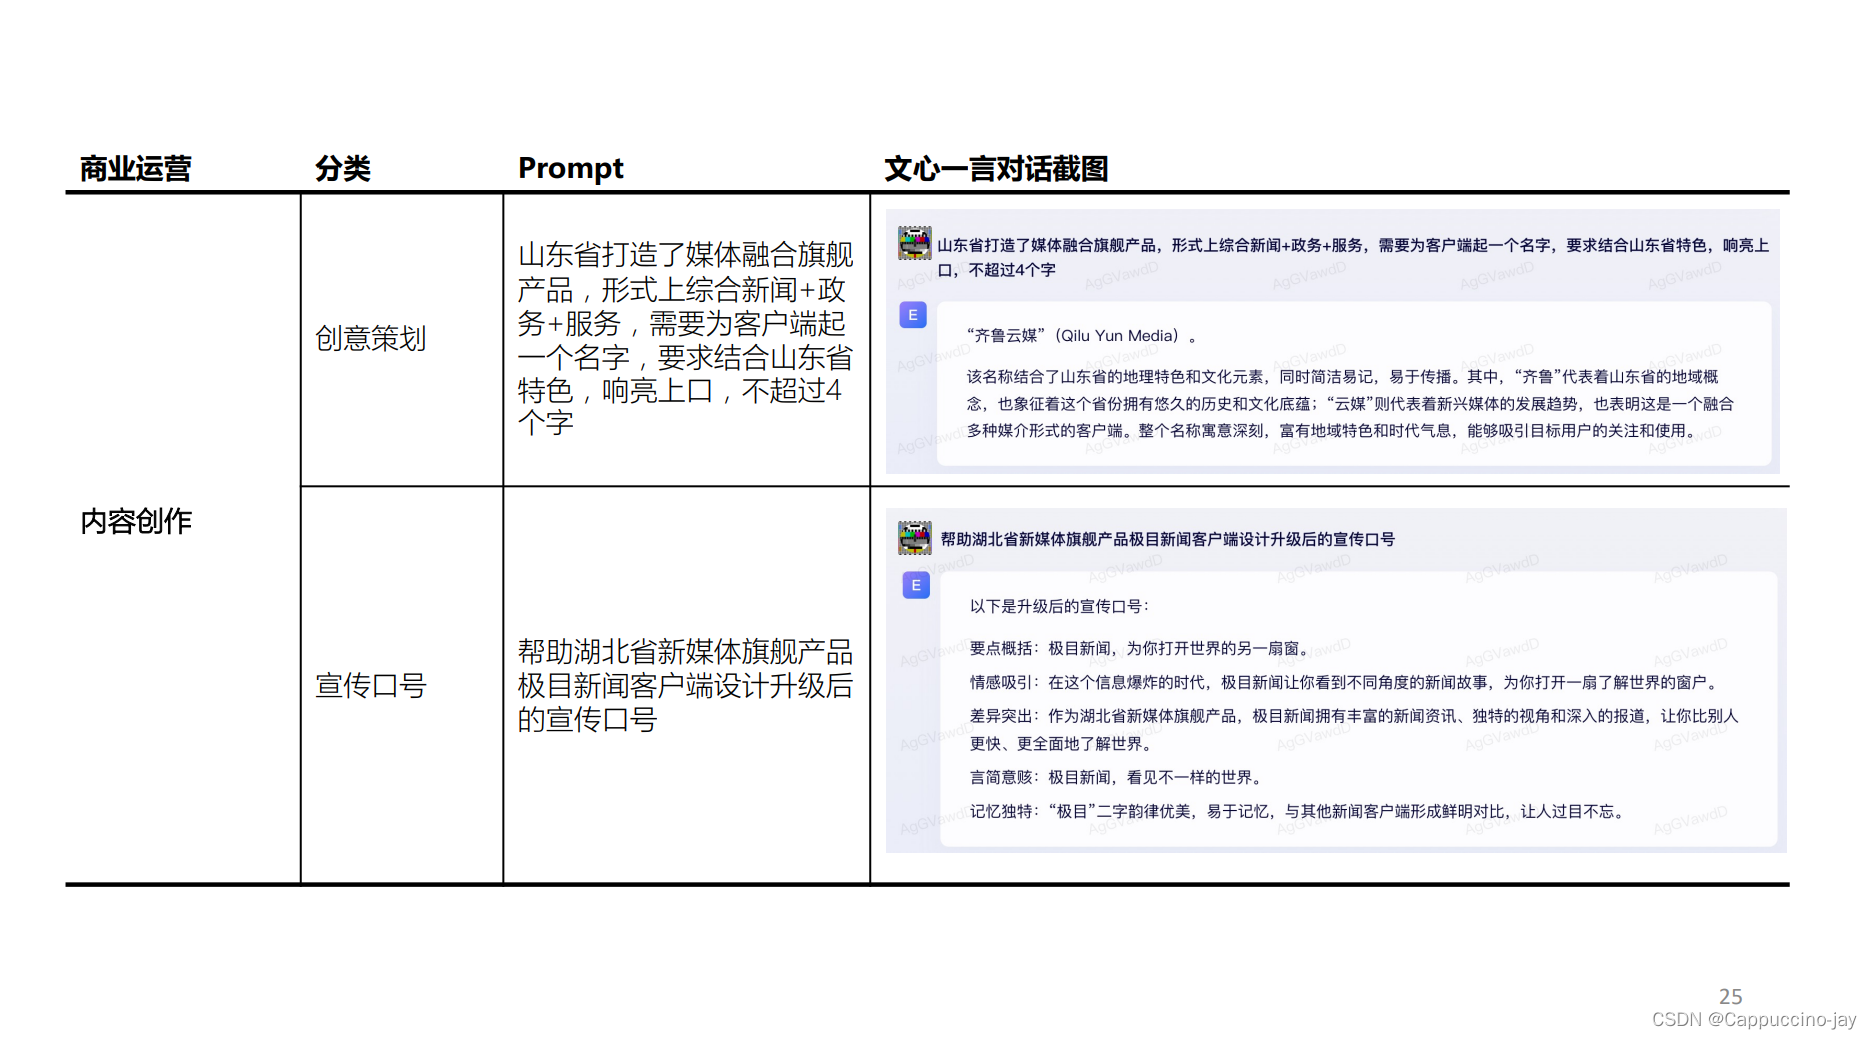Click the page number 25

[x=1731, y=997]
